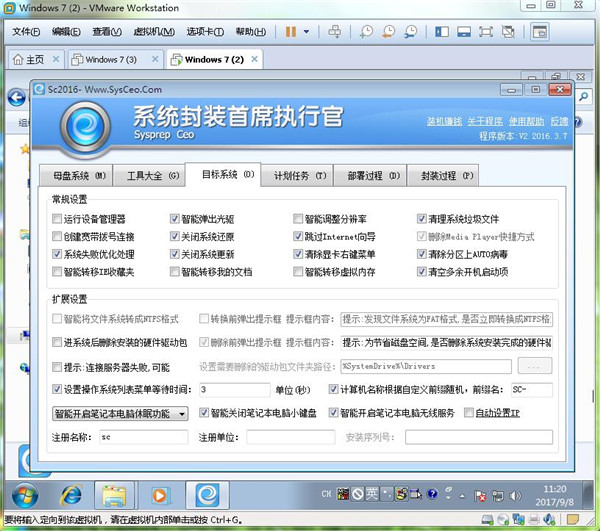Click the back arrow in the Explorer window behind
The image size is (600, 531).
(17, 98)
